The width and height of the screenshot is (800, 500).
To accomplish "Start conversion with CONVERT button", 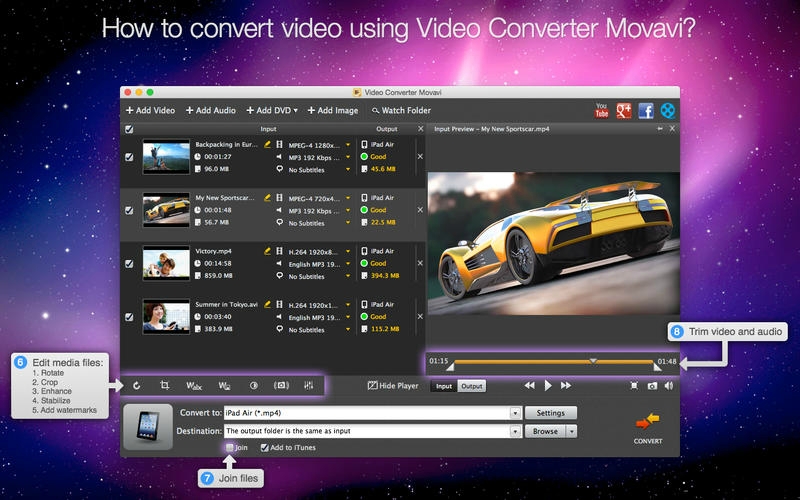I will tap(648, 428).
